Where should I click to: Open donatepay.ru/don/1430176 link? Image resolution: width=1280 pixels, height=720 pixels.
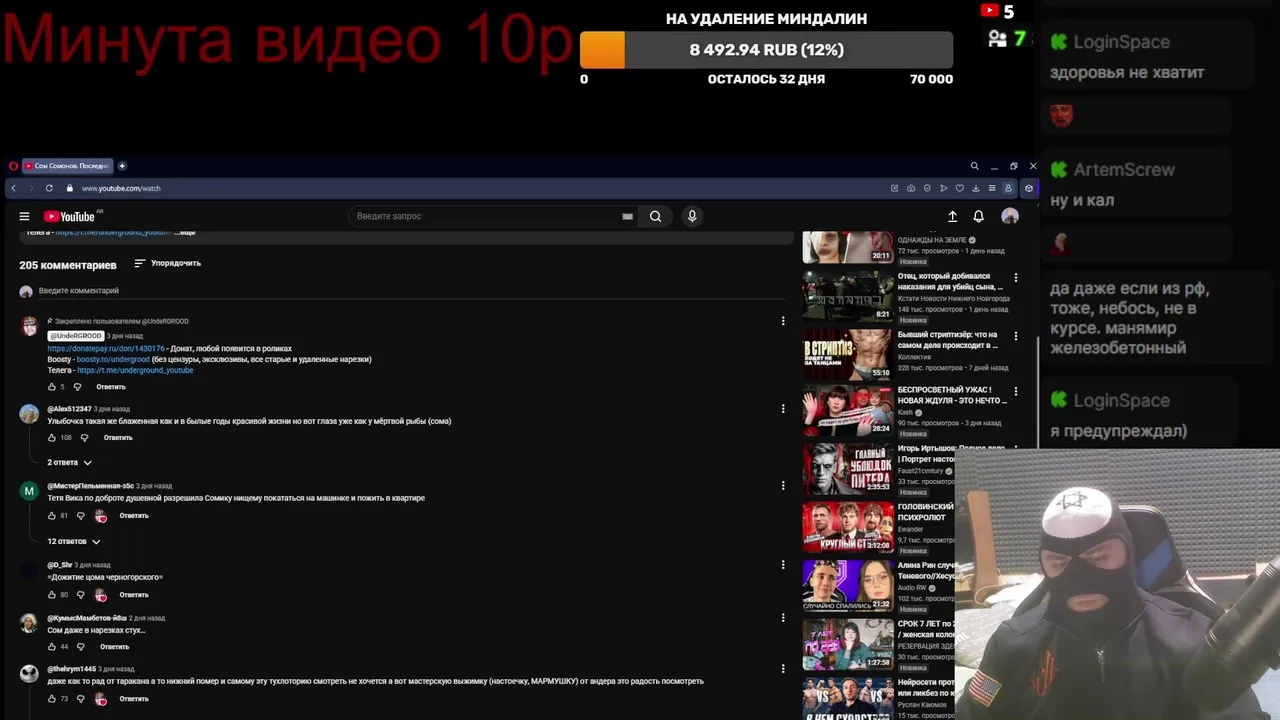pyautogui.click(x=106, y=348)
